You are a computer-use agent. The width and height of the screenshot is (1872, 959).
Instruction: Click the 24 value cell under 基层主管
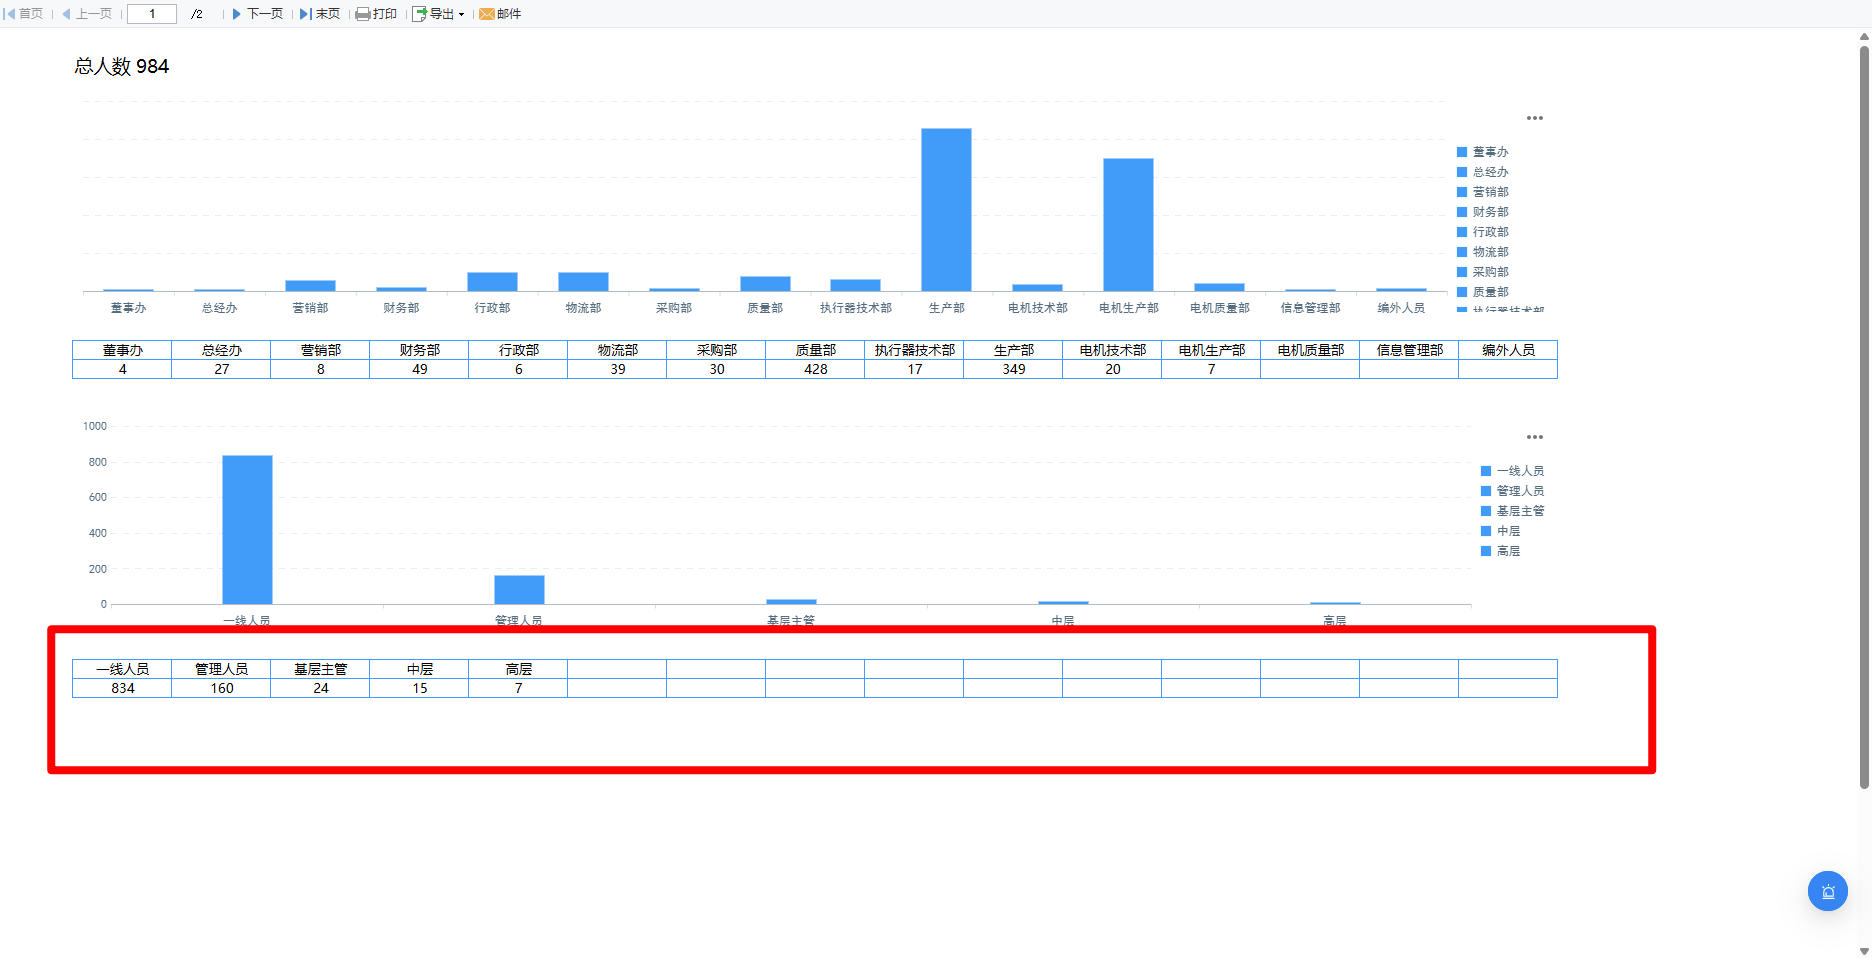click(x=320, y=688)
